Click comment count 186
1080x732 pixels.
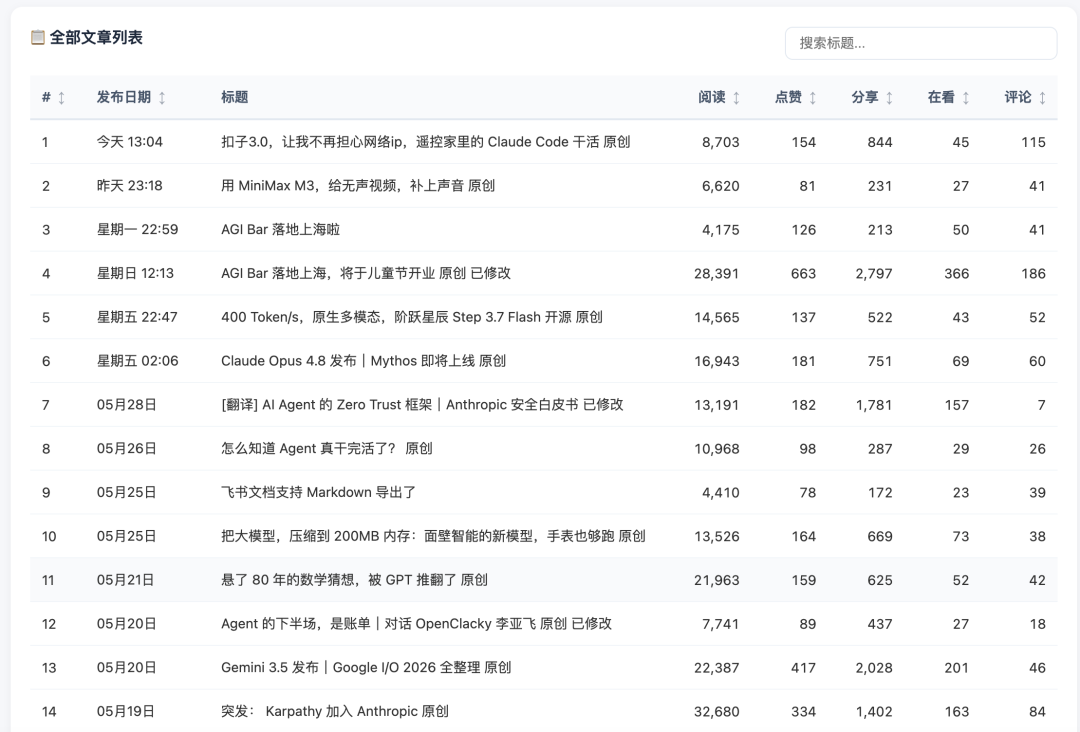1033,274
